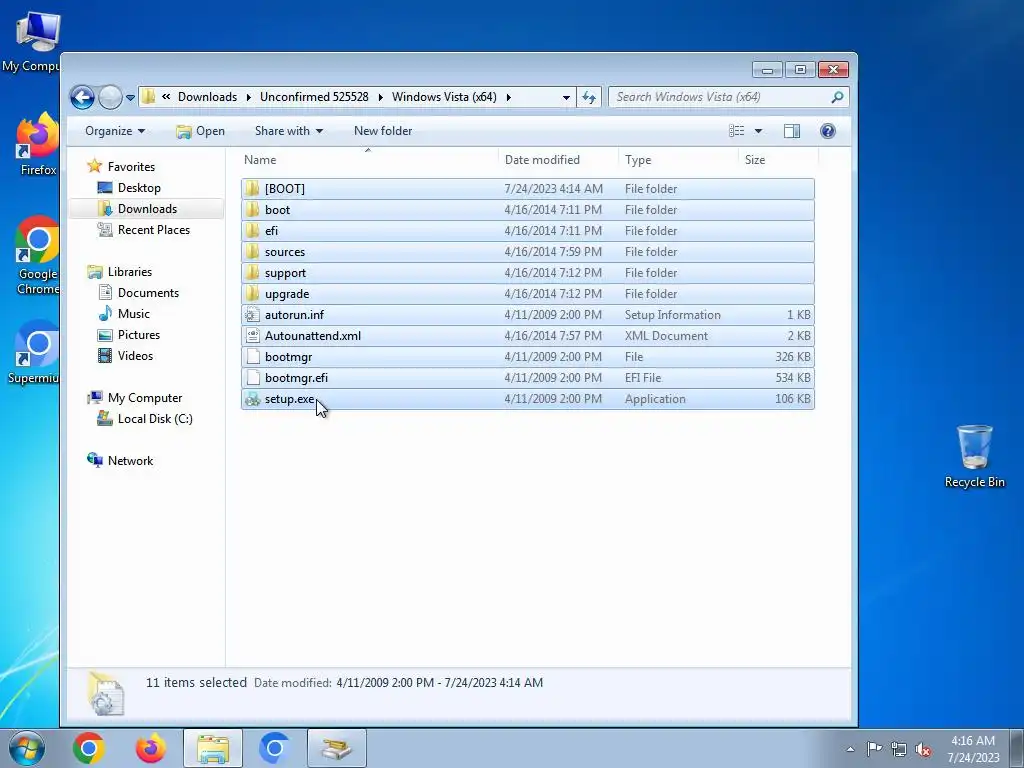Launch Firefox from the taskbar
Screen dimensions: 1024x768
[151, 748]
